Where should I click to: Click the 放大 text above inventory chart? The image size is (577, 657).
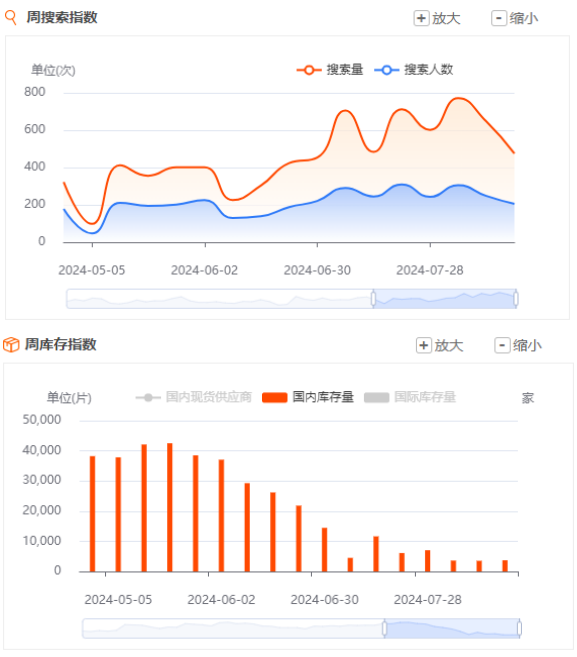pyautogui.click(x=448, y=346)
